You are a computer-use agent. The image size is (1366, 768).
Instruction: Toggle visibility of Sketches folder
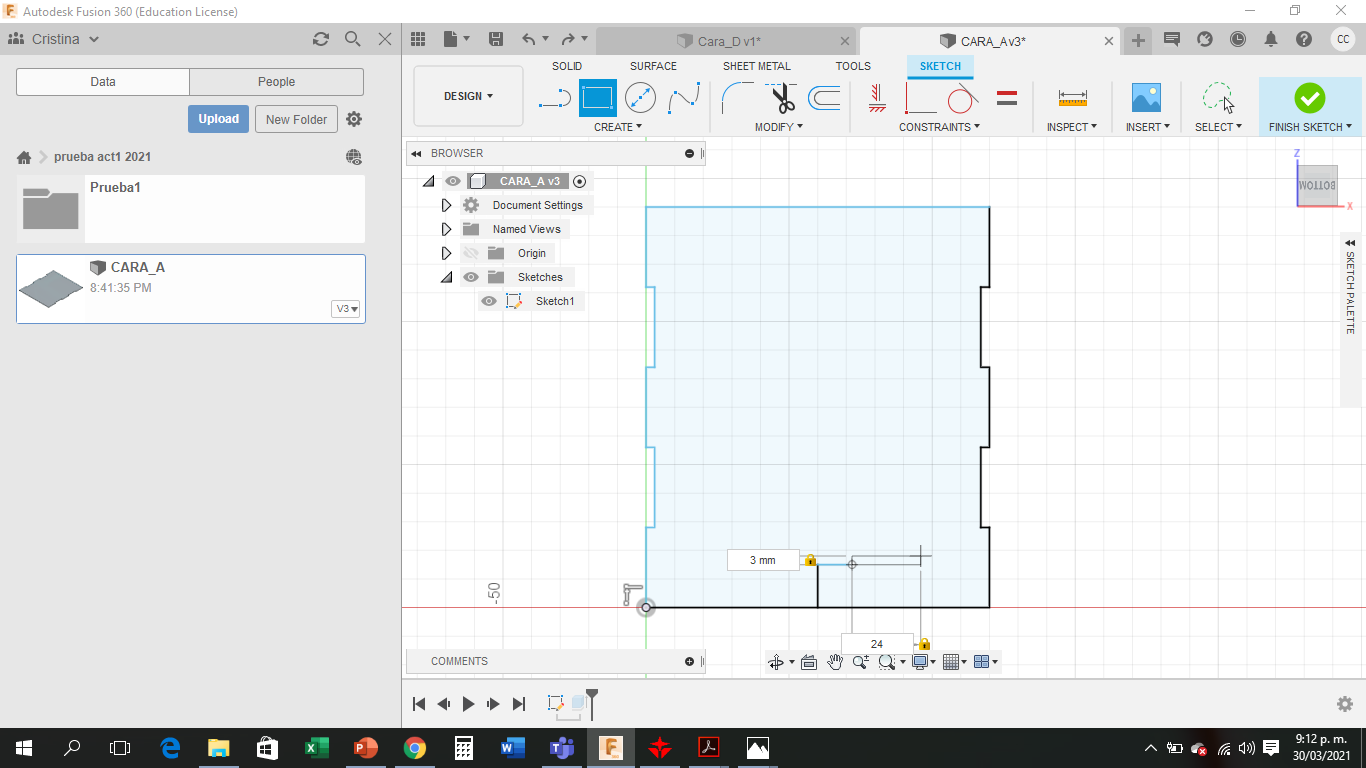point(471,277)
